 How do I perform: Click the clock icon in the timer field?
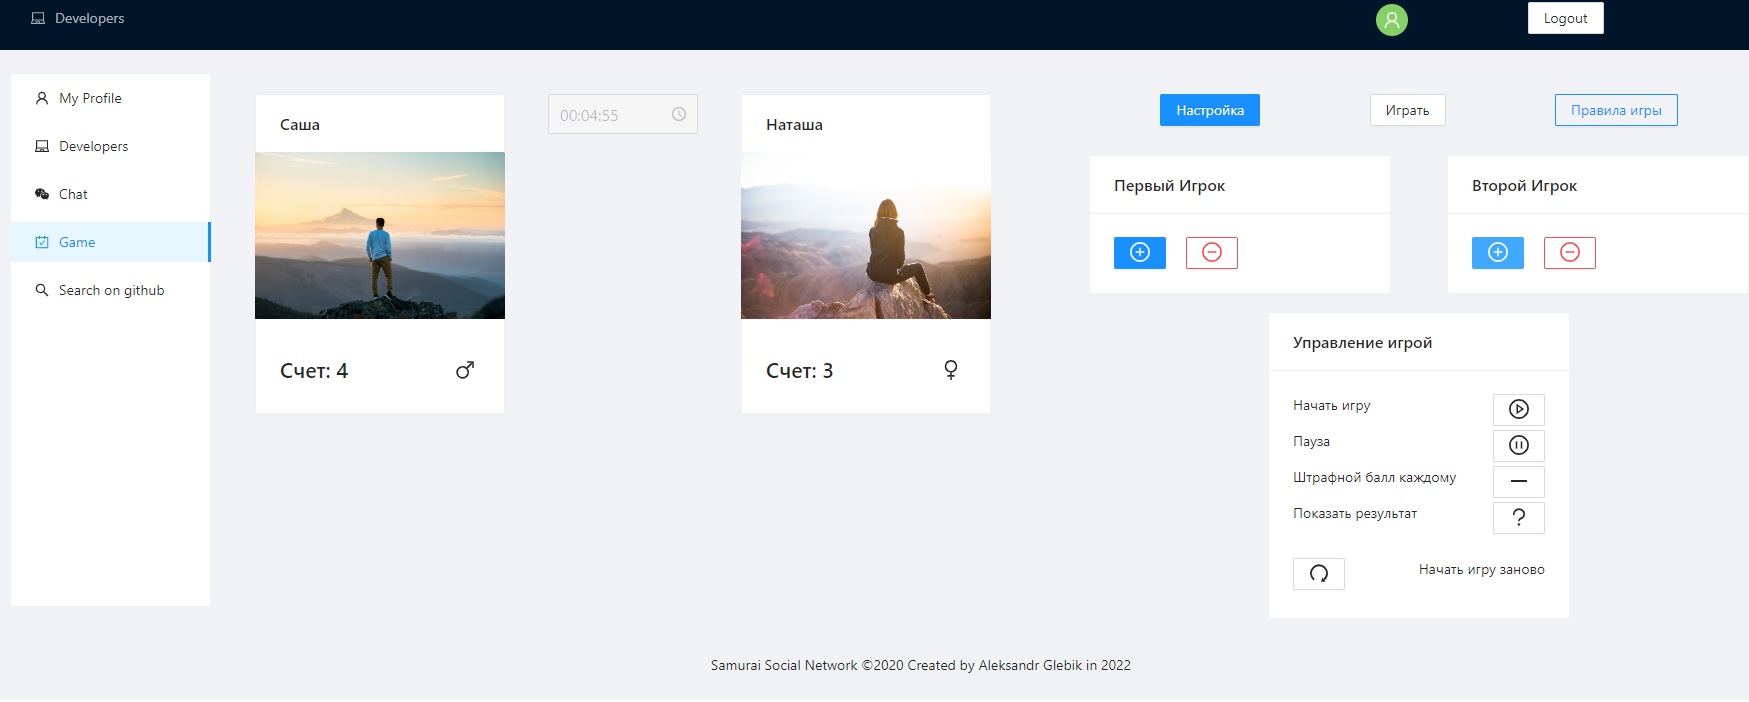click(679, 114)
